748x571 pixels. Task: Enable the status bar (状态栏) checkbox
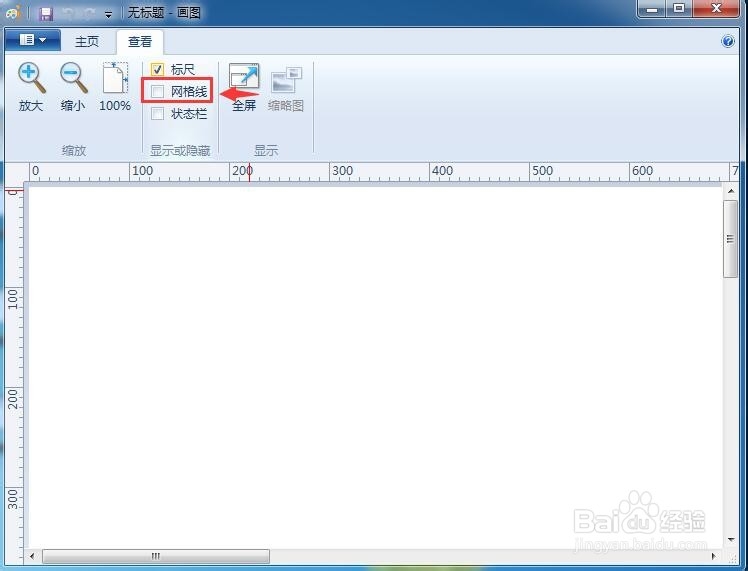(157, 114)
